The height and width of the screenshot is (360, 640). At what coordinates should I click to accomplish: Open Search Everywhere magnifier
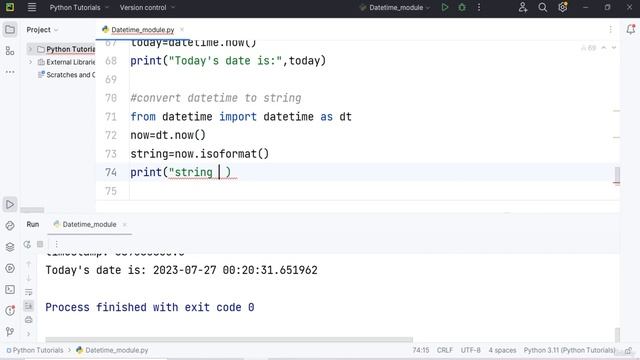pos(542,7)
